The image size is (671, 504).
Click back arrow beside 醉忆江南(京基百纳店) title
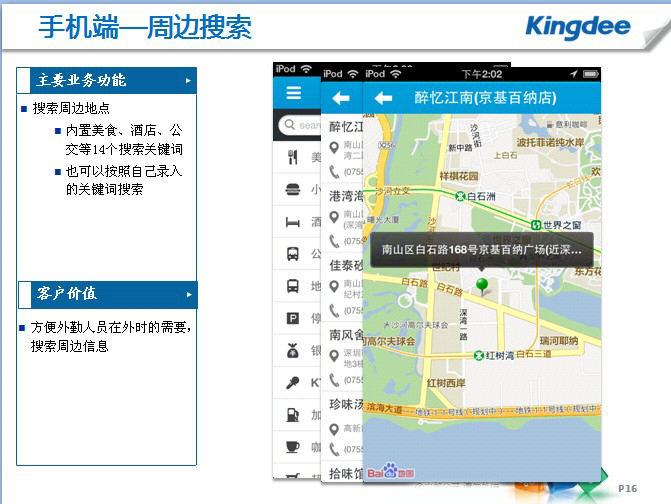pyautogui.click(x=383, y=98)
